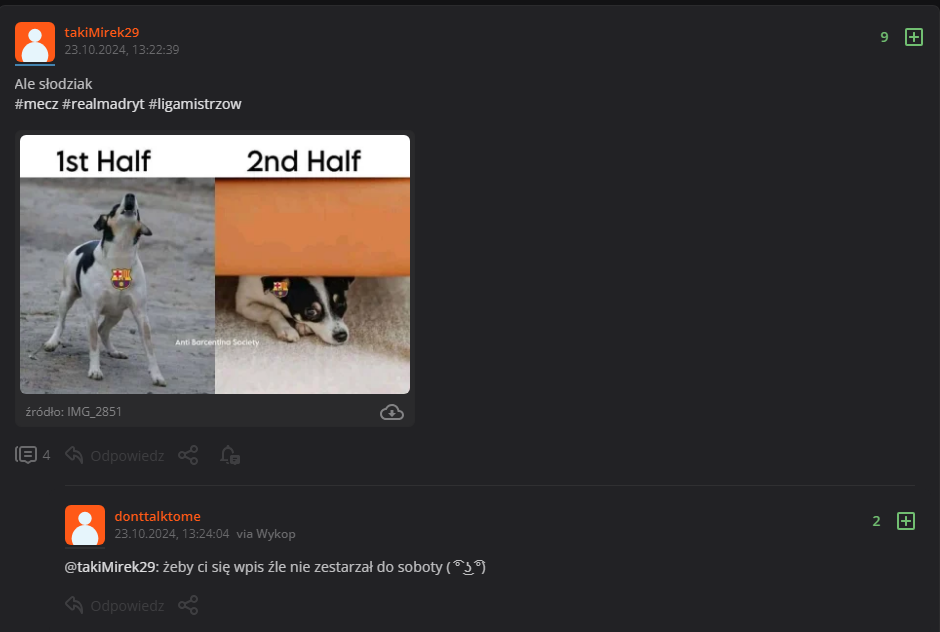Open the #realmadryt hashtag
Viewport: 940px width, 632px height.
pyautogui.click(x=103, y=104)
